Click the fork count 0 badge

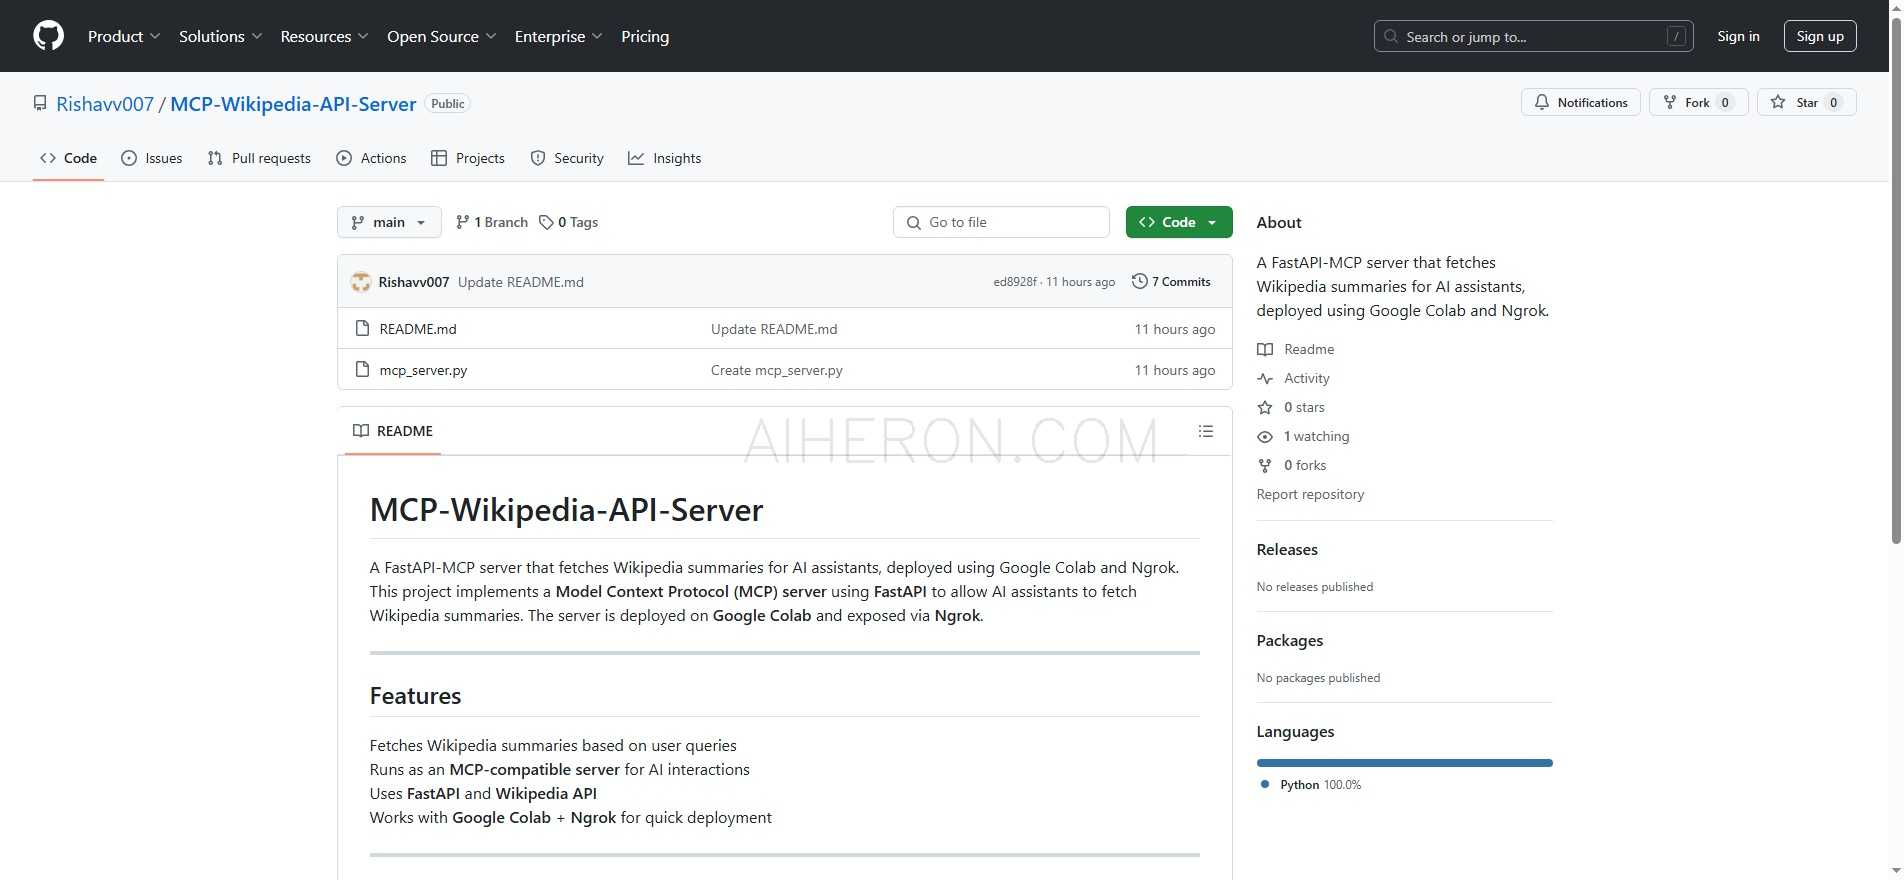1725,102
